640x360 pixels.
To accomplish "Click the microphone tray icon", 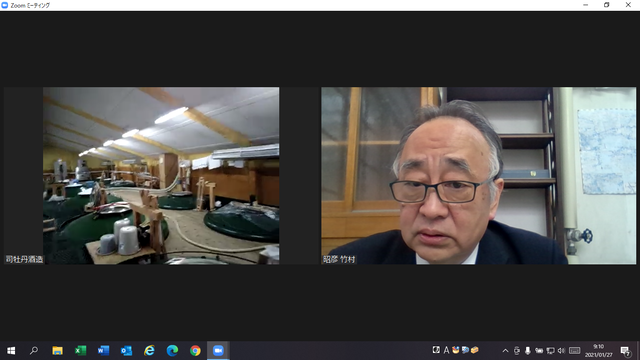I will (x=528, y=351).
